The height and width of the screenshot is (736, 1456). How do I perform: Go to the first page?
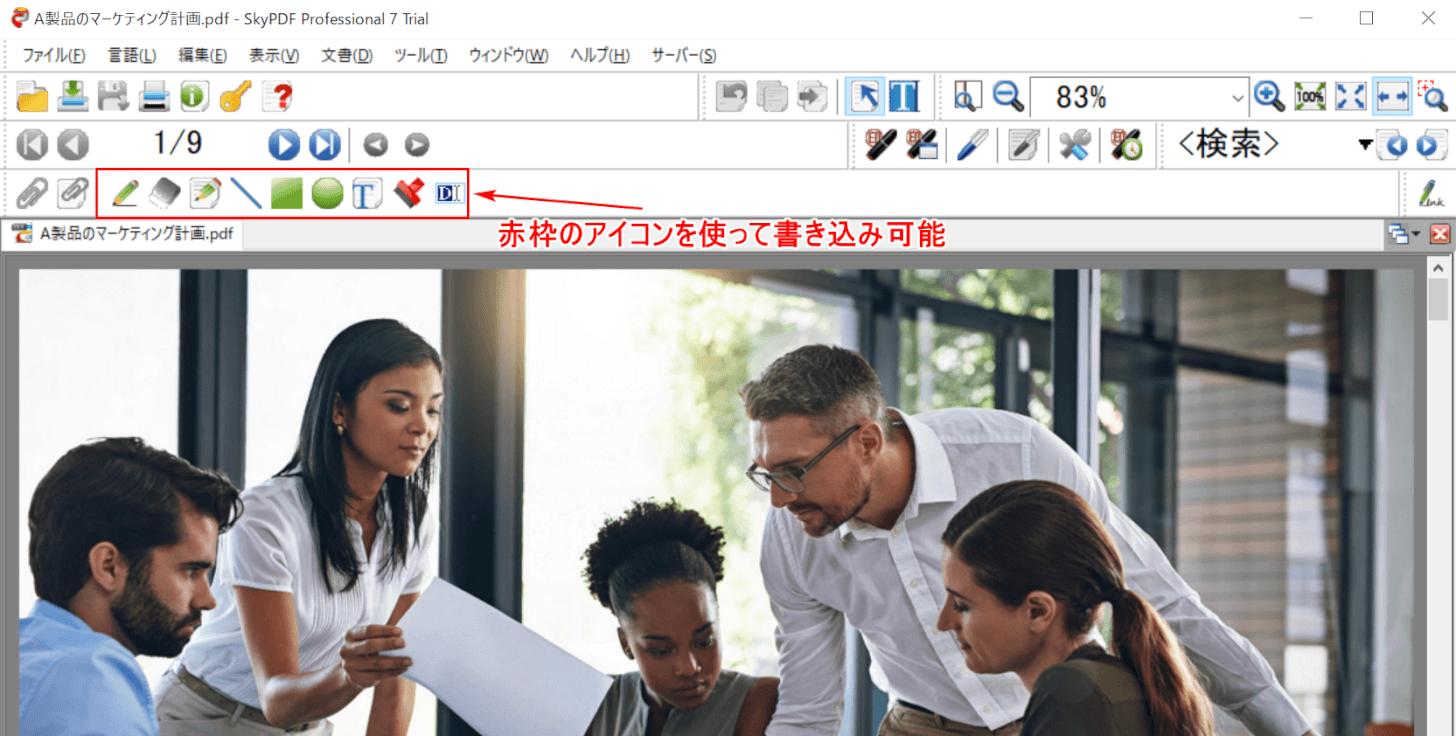(33, 145)
